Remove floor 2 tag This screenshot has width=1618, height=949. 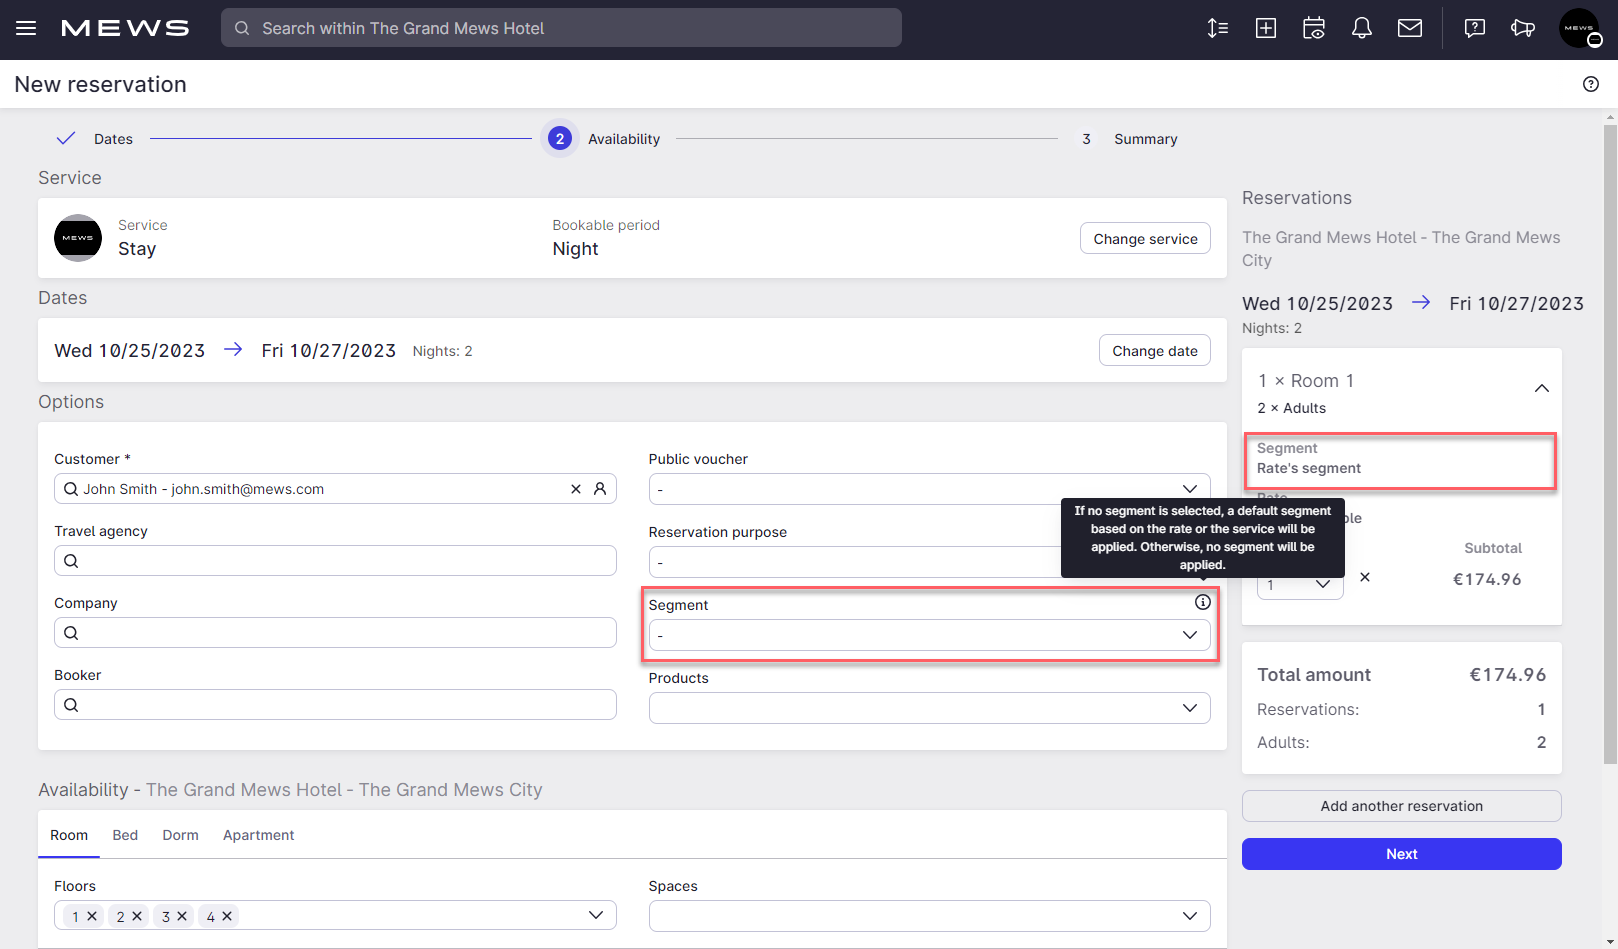pos(137,916)
